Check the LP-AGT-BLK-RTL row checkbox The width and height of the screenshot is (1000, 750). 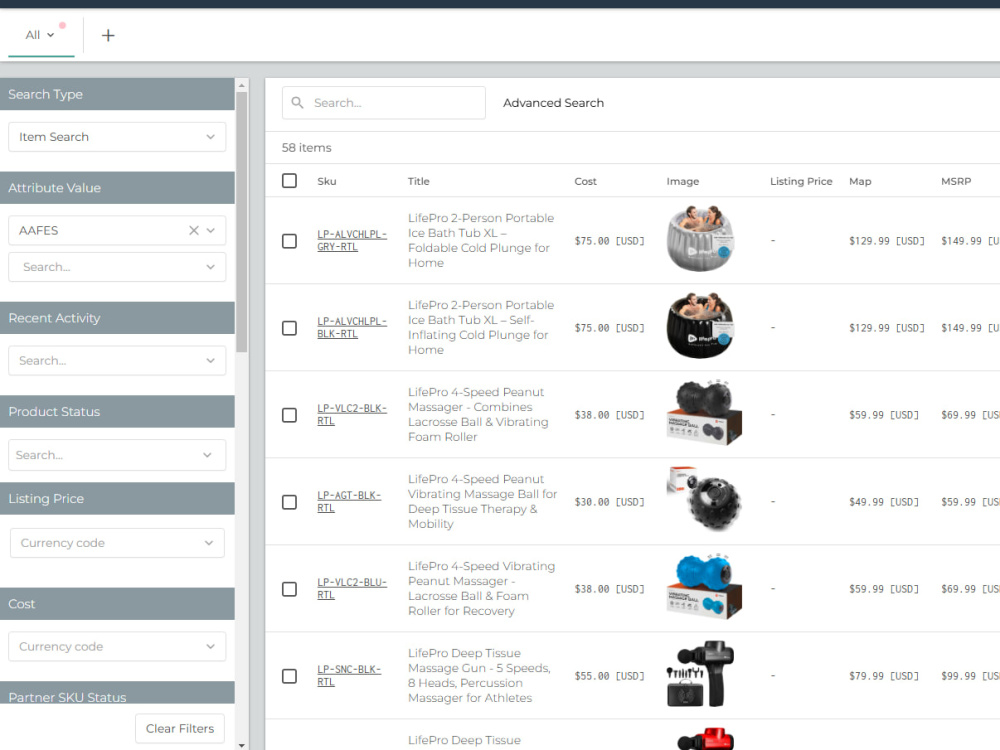tap(290, 502)
